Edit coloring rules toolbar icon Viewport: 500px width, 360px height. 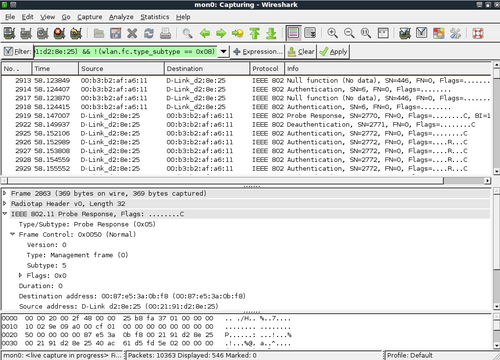pos(438,33)
